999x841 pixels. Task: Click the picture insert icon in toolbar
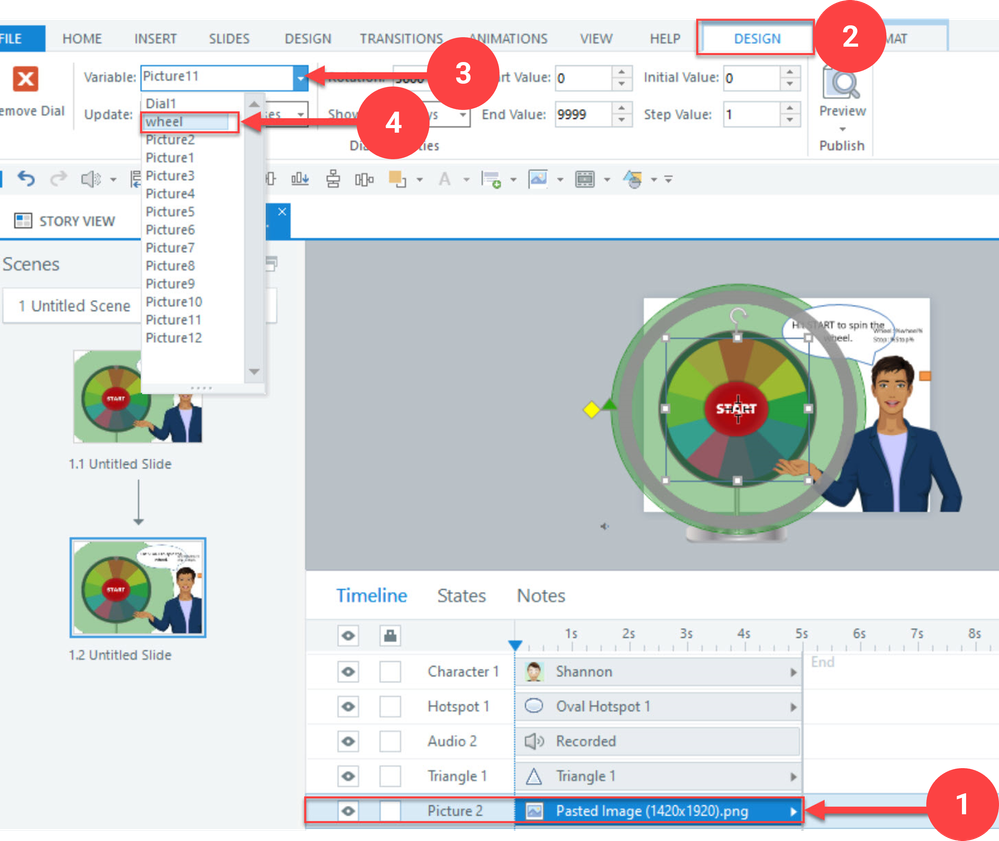pyautogui.click(x=538, y=179)
